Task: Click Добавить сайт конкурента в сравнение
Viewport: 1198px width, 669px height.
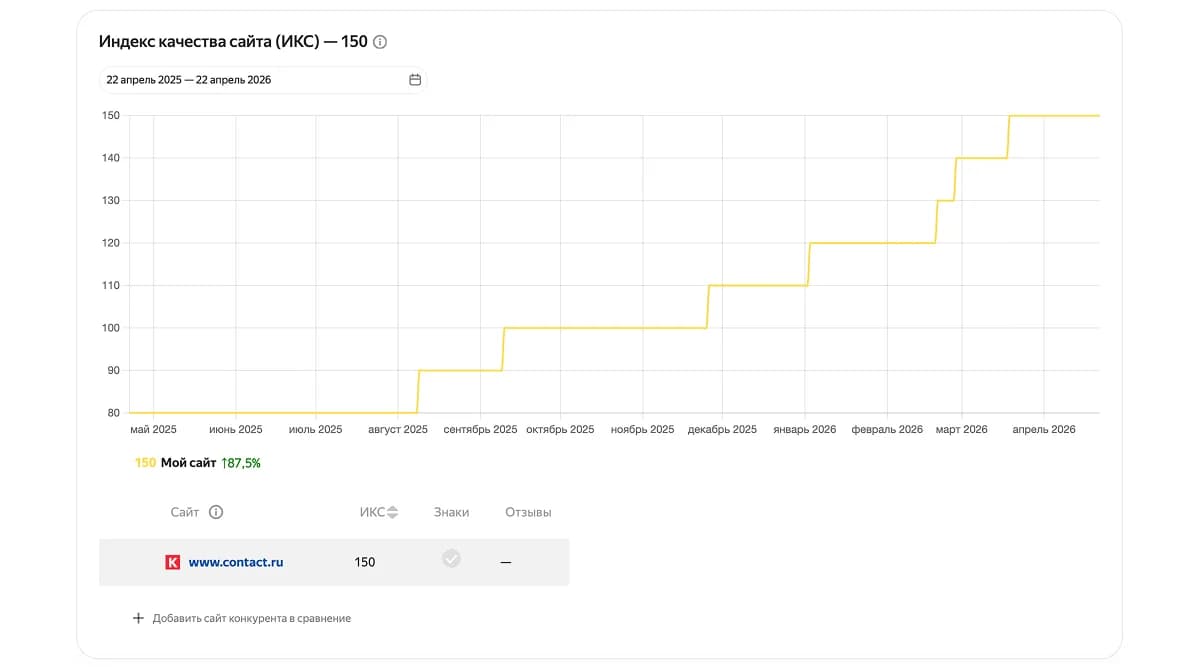Action: pos(251,619)
